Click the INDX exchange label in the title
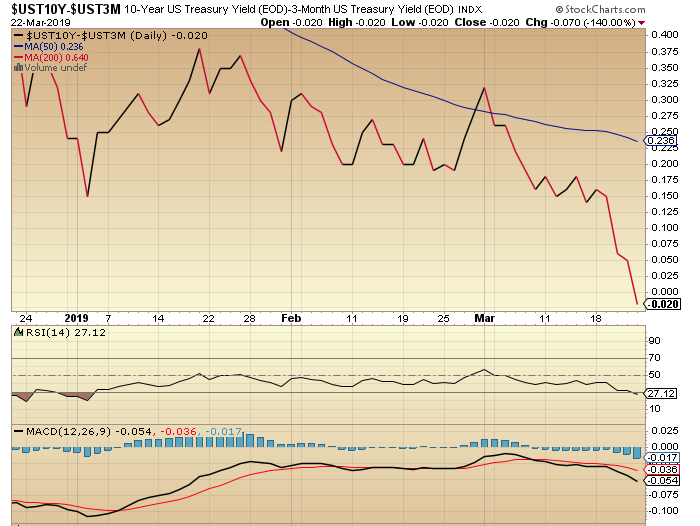 (x=471, y=9)
